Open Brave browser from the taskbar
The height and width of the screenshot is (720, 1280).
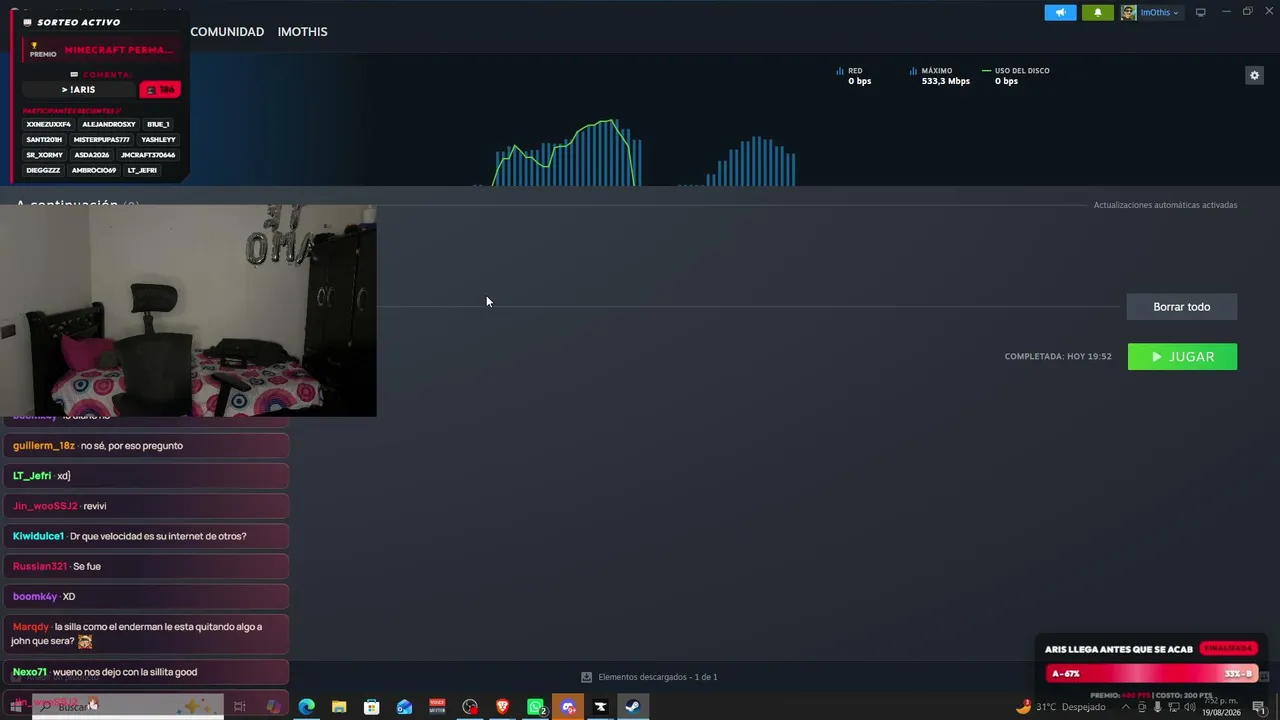[502, 707]
